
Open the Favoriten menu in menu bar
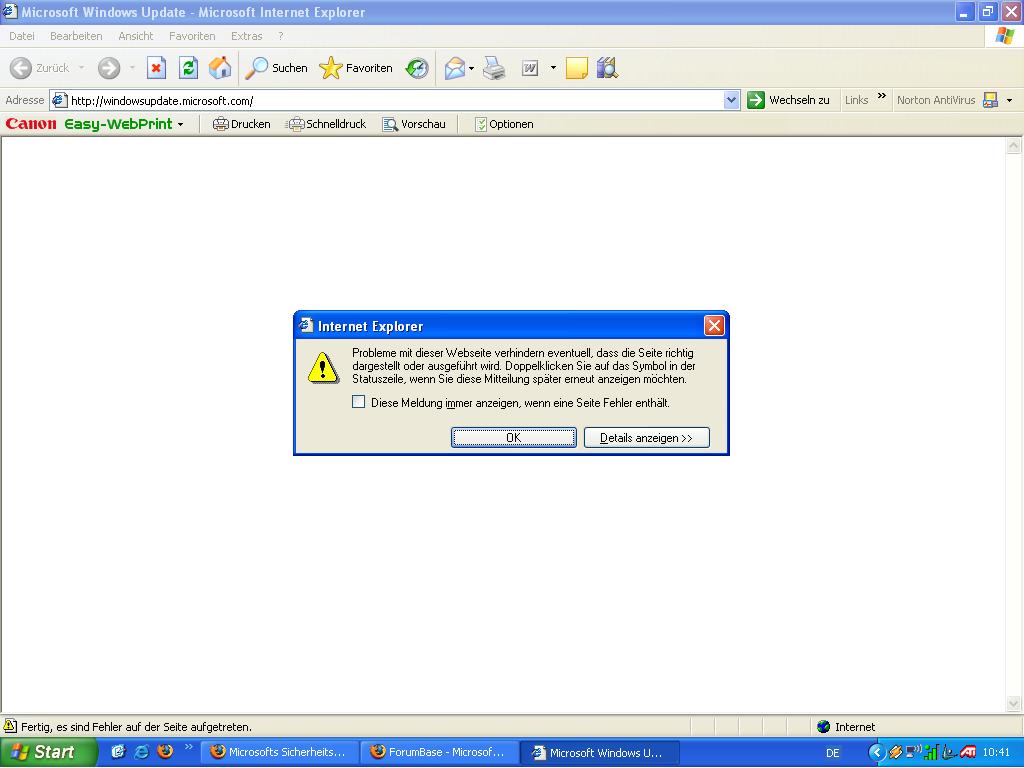(x=192, y=36)
